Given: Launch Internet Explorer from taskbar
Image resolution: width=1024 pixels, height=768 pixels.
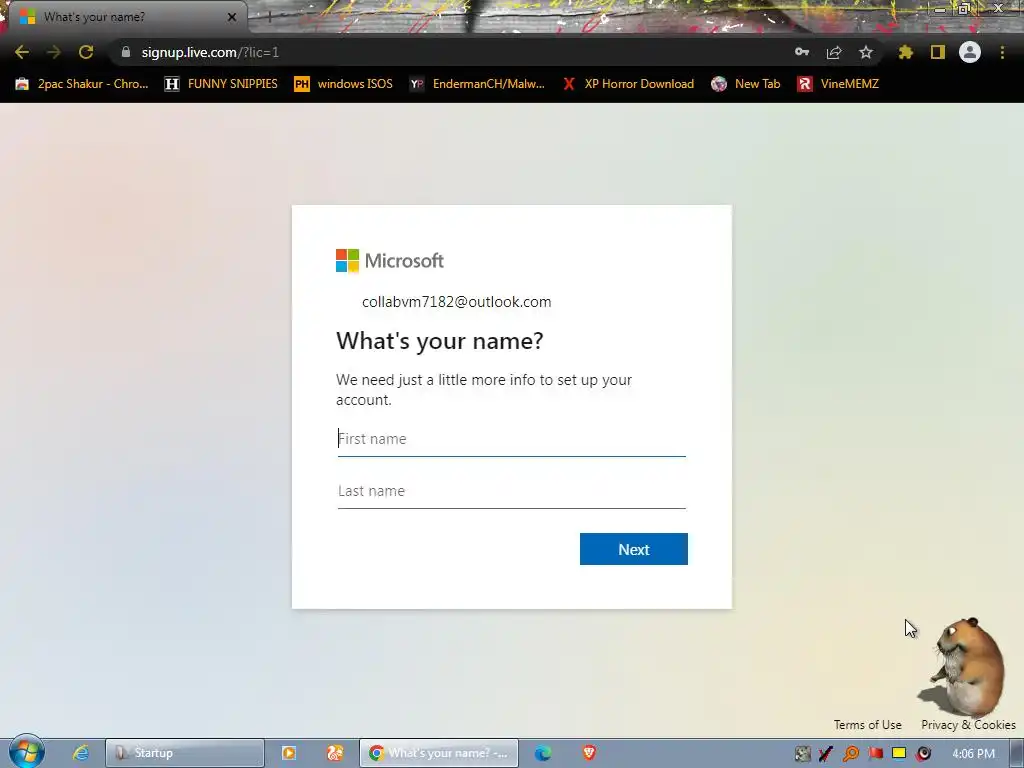Looking at the screenshot, I should click(81, 753).
